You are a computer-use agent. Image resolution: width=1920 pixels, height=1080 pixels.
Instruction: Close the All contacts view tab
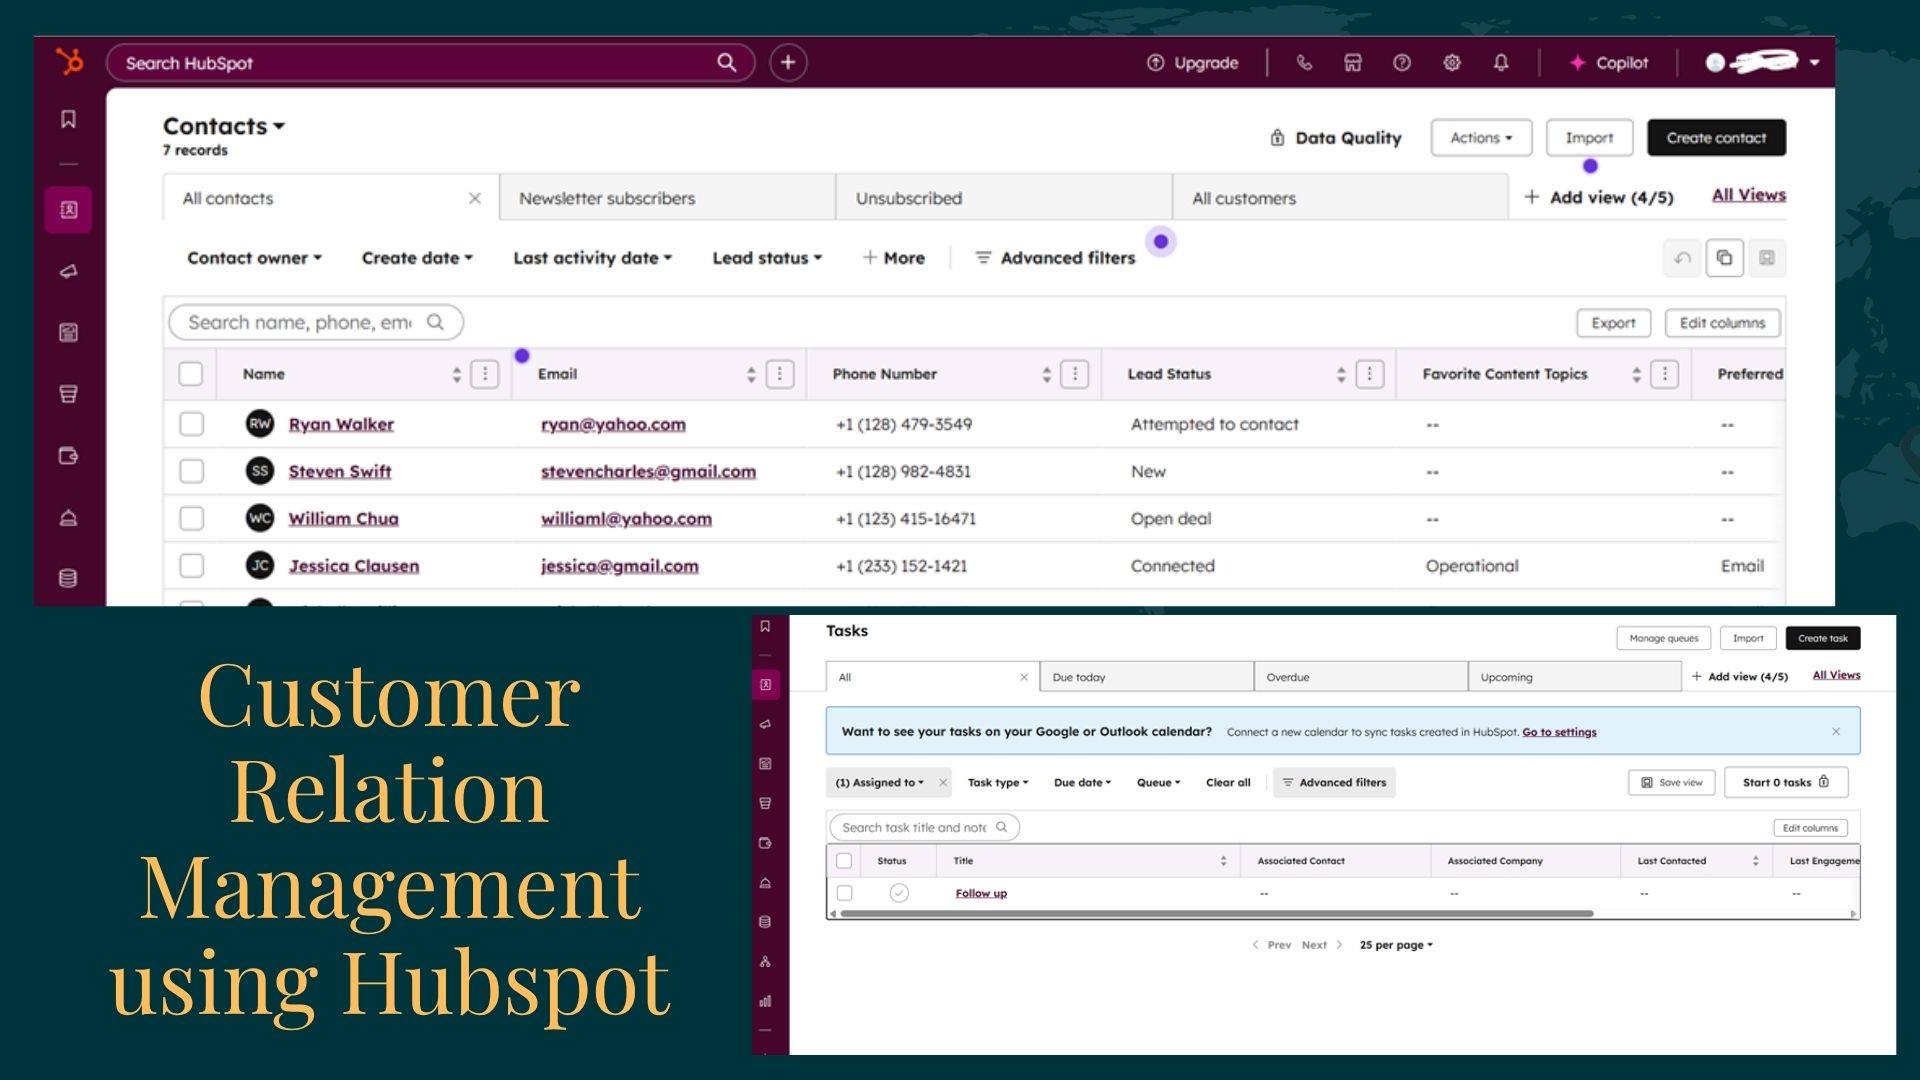point(475,198)
